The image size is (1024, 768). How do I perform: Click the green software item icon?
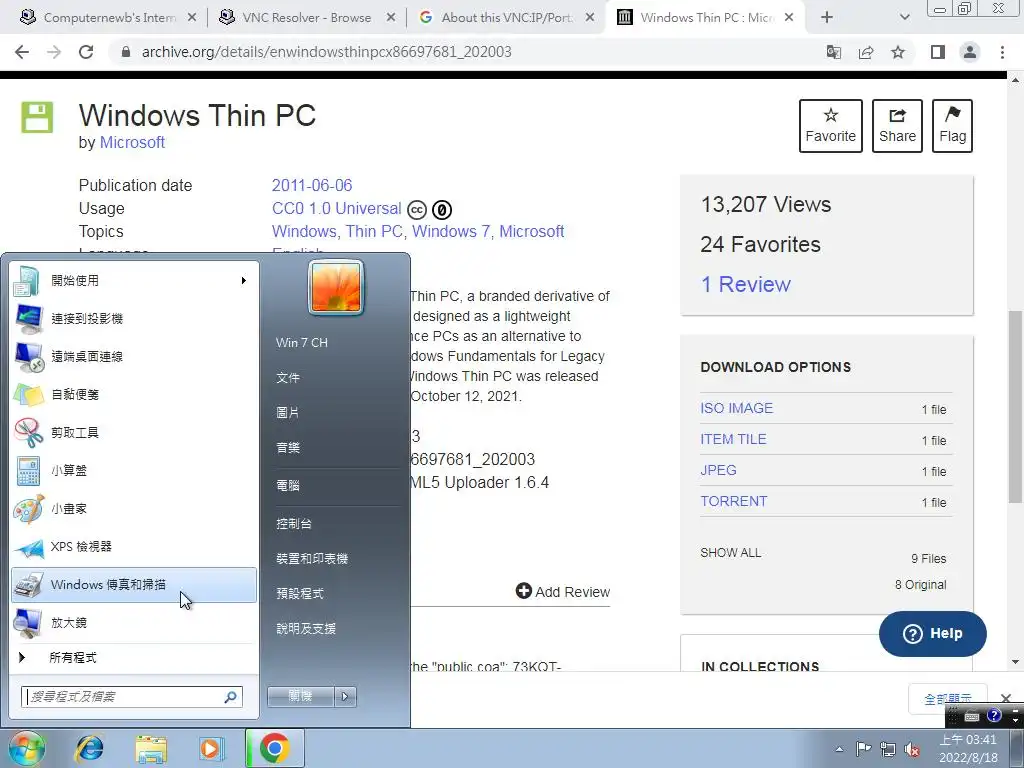37,118
